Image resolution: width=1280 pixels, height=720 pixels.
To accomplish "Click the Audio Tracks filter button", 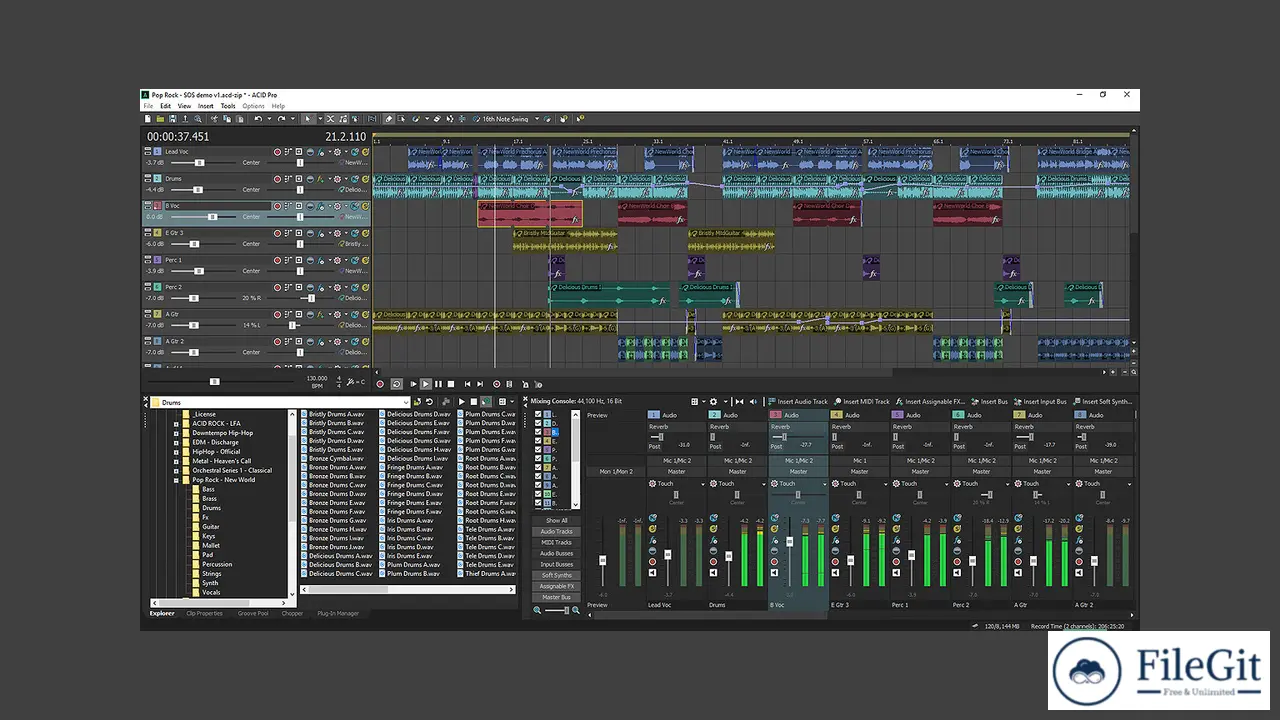I will (x=556, y=532).
